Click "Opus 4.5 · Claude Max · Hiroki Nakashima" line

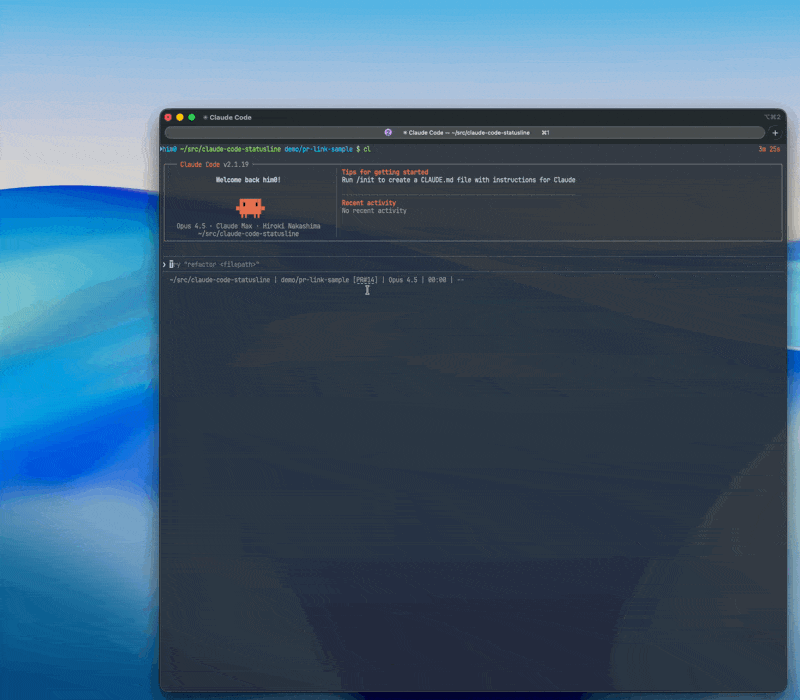click(x=248, y=226)
